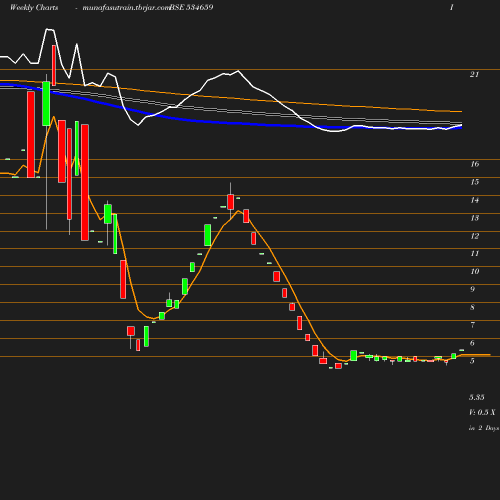
Task: Click the 'in 2 Days' text
Action: (484, 428)
